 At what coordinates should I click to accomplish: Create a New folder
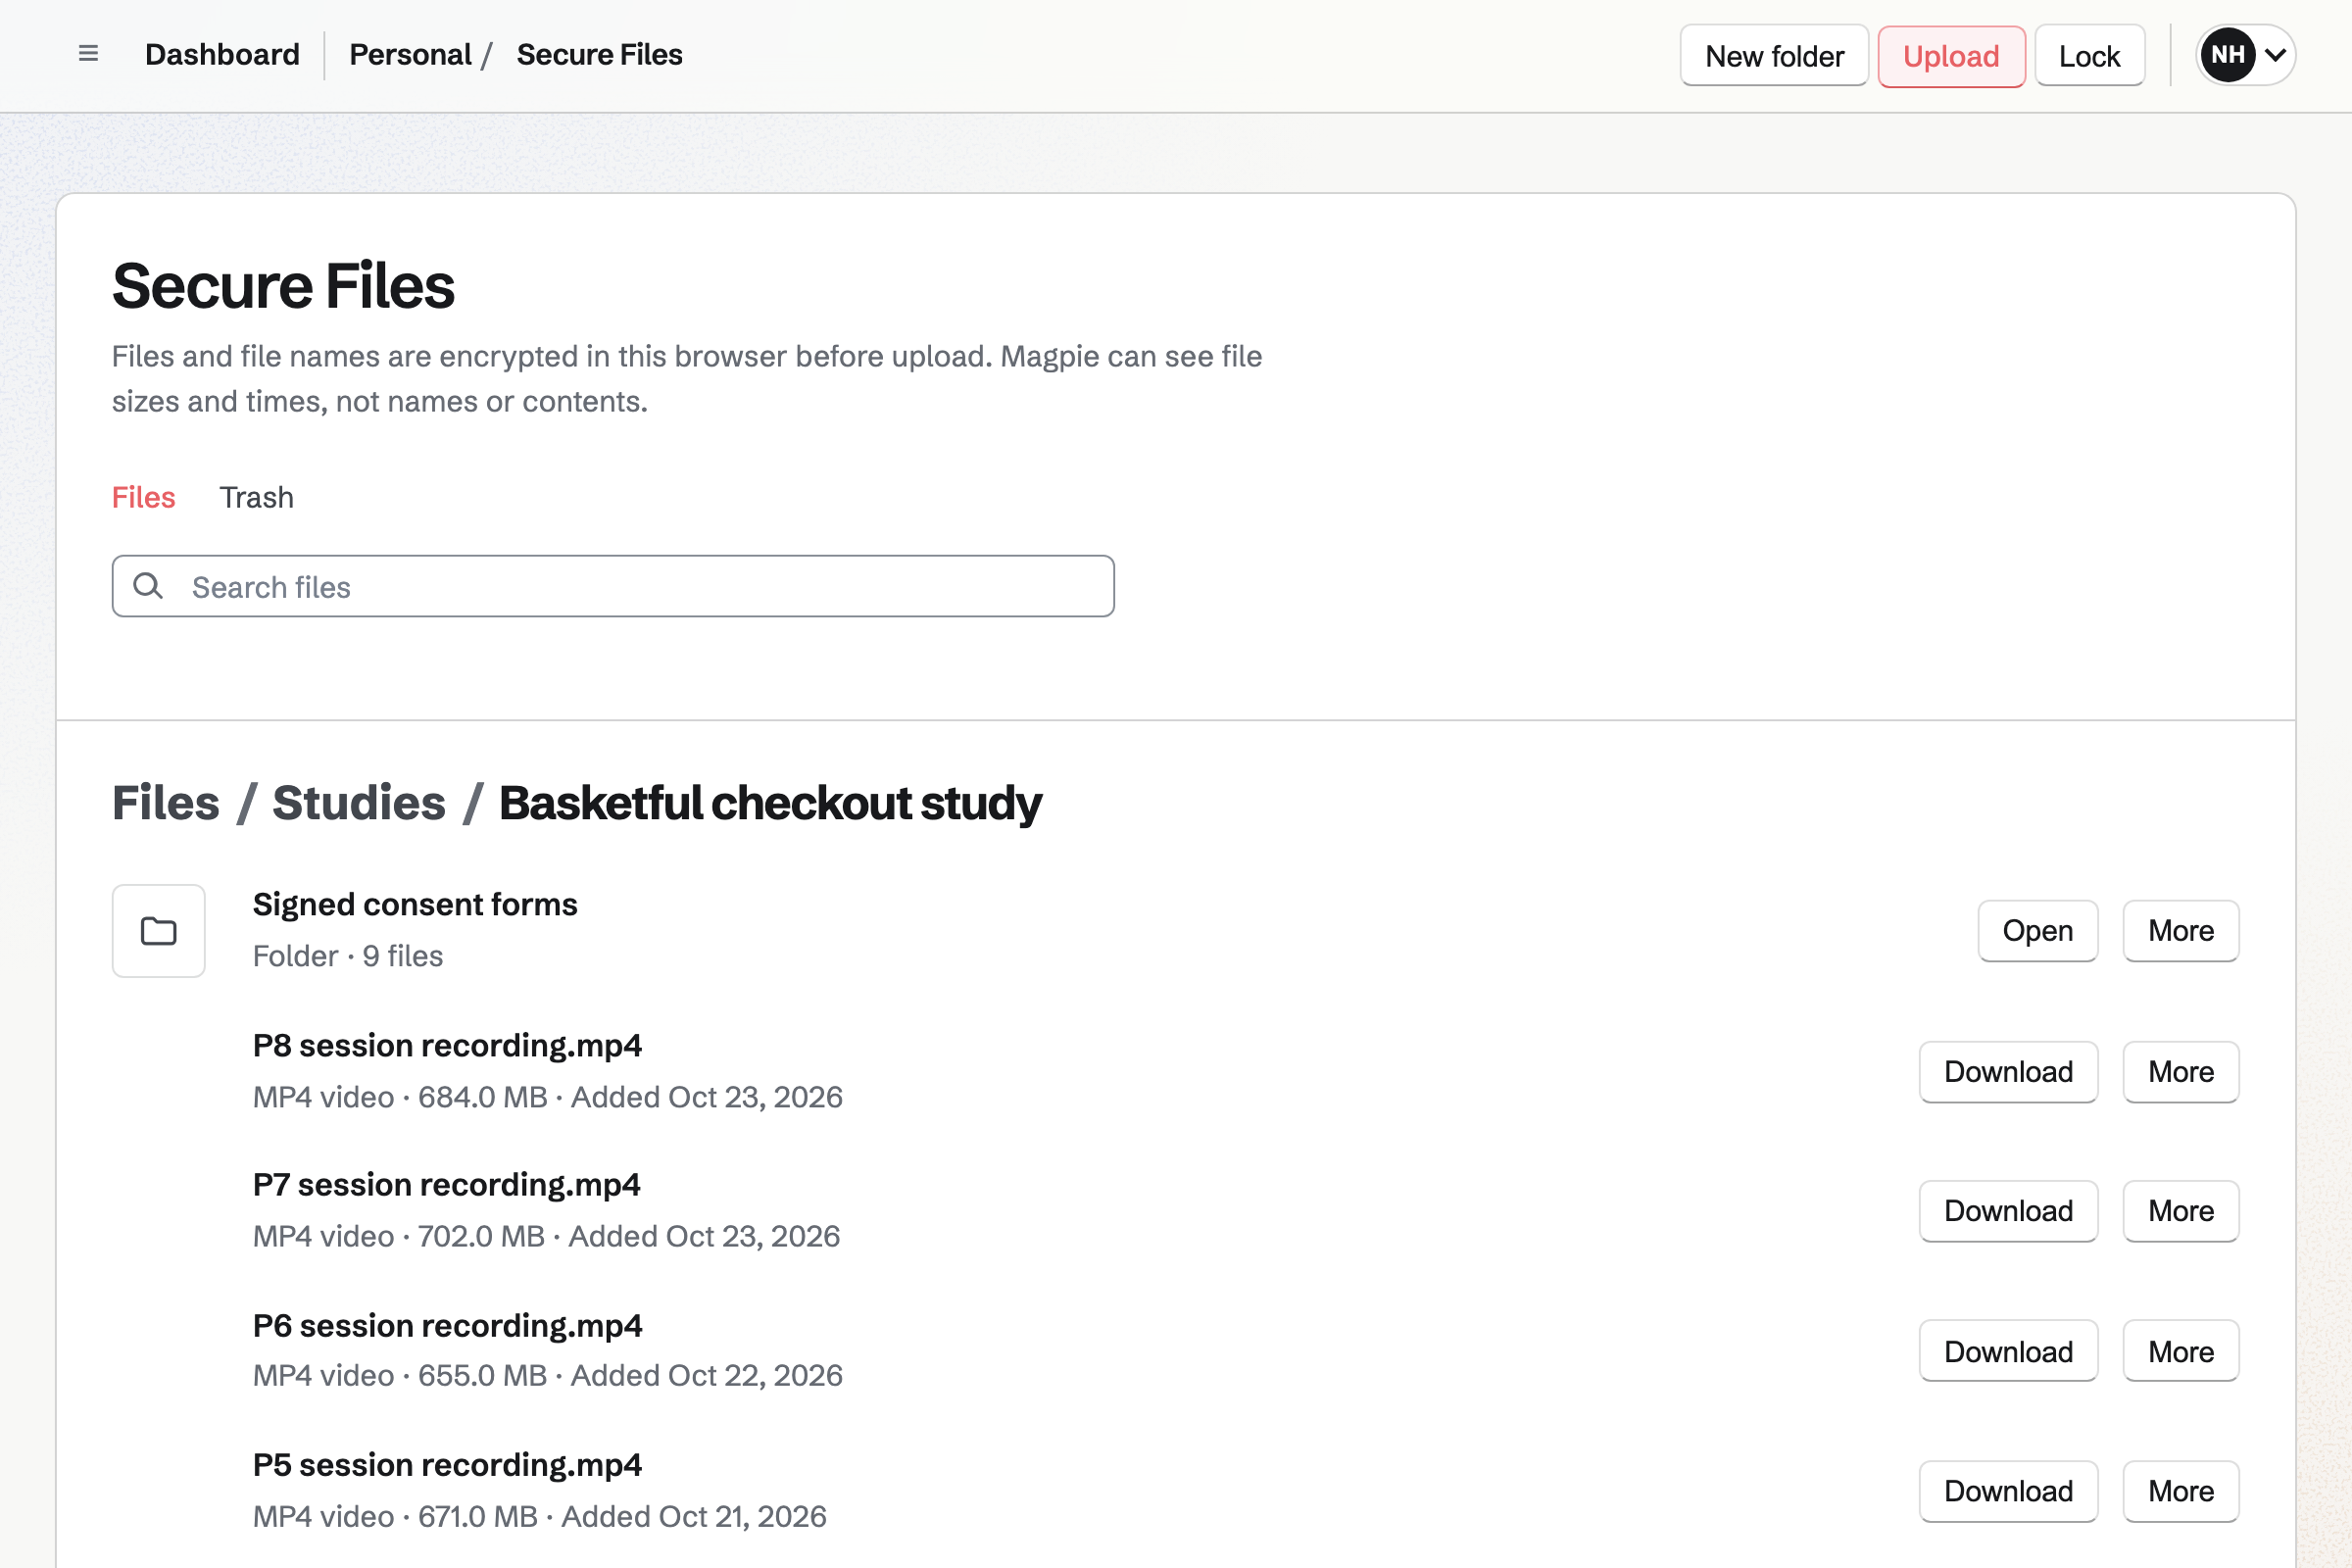1774,56
